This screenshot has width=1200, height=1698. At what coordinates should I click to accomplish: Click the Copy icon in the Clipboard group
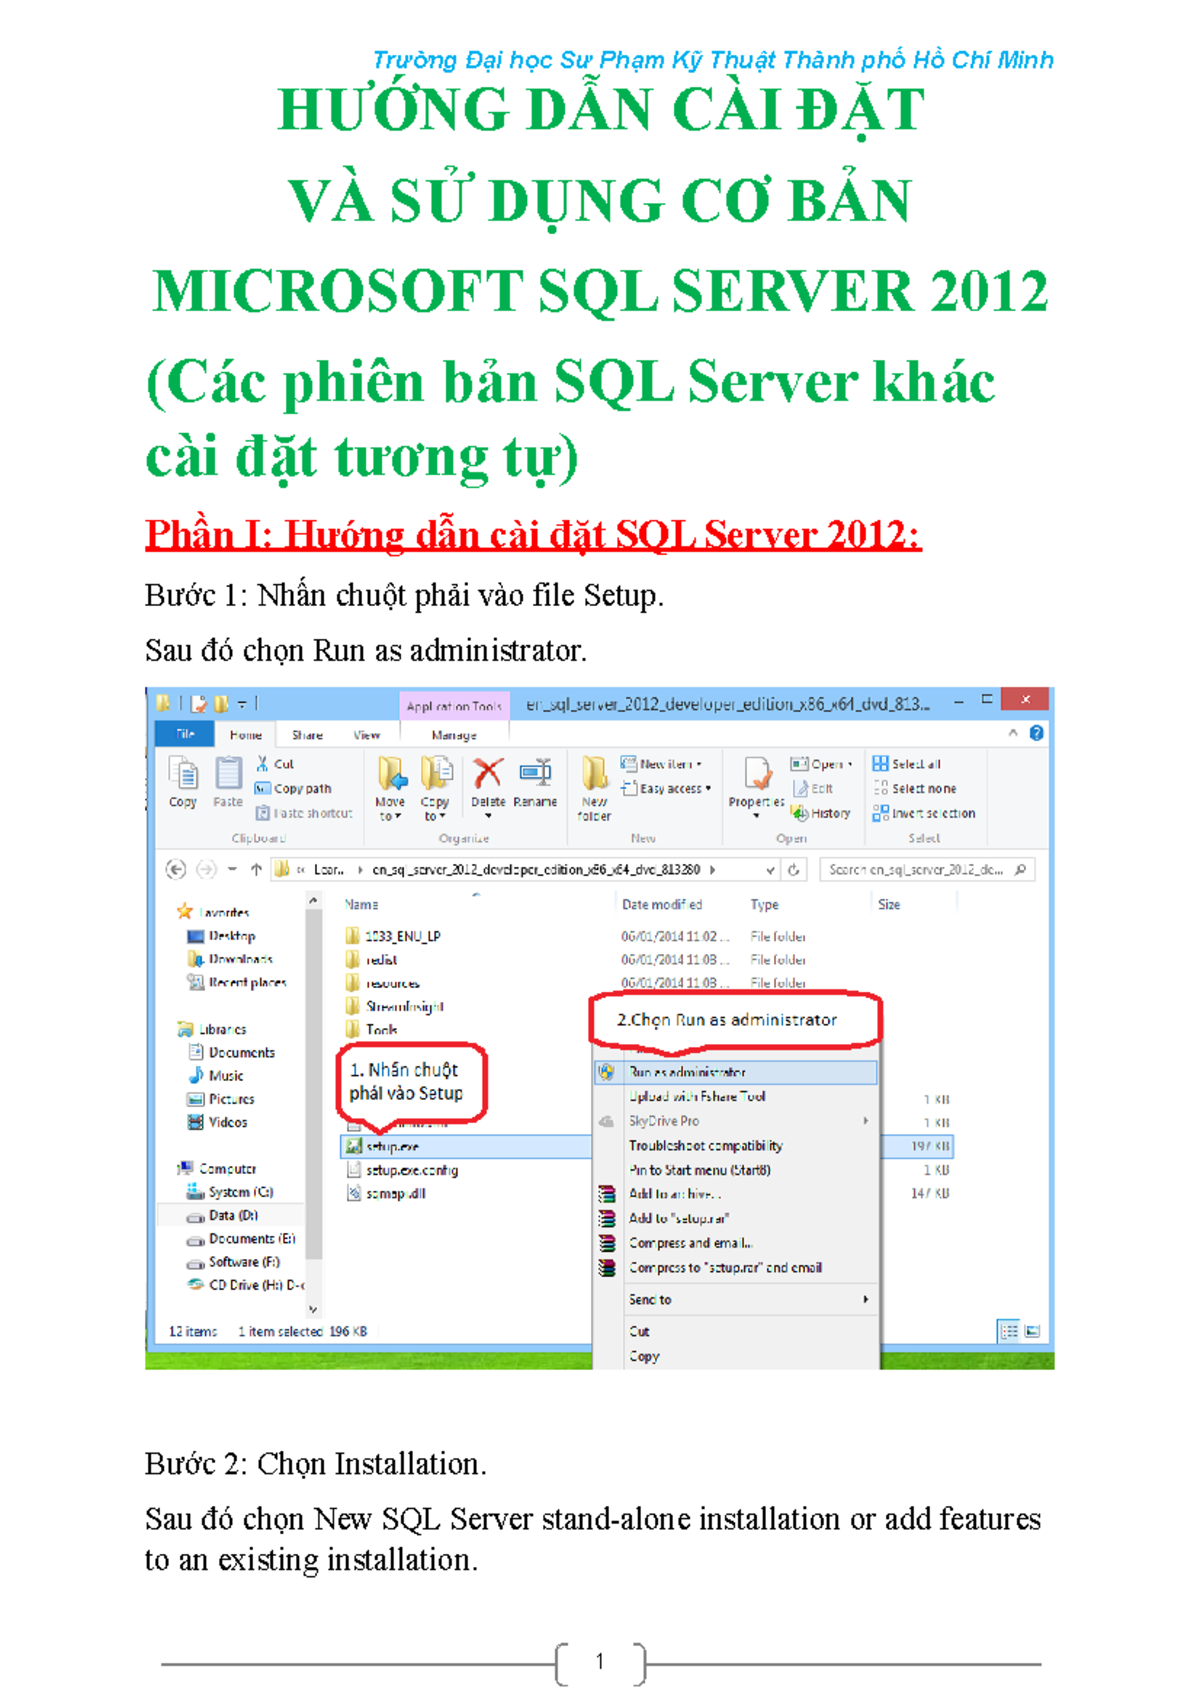click(x=183, y=773)
